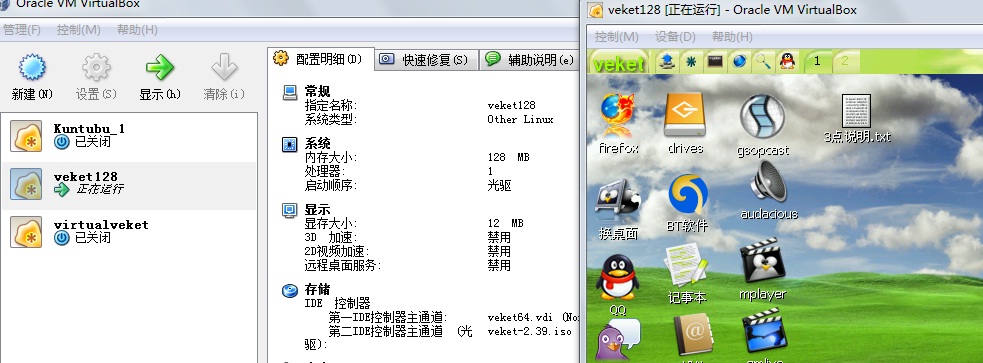
Task: Open 控制(M) menu in VirtualBox manager
Action: coord(78,29)
